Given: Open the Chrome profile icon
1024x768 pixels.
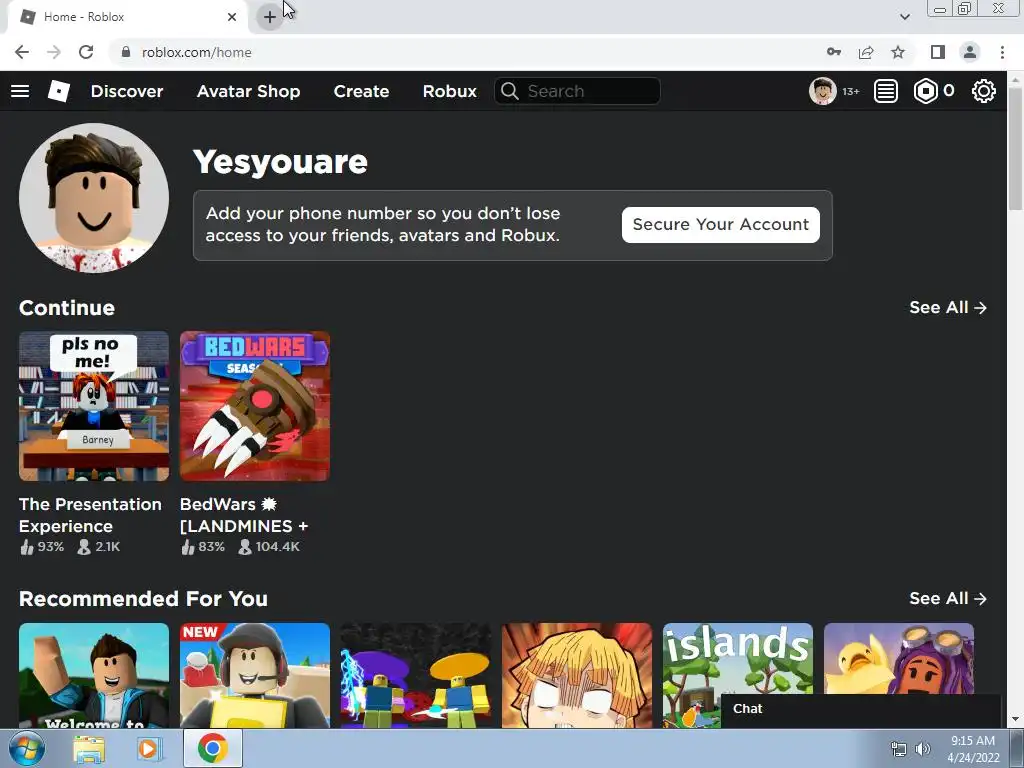Looking at the screenshot, I should point(970,52).
